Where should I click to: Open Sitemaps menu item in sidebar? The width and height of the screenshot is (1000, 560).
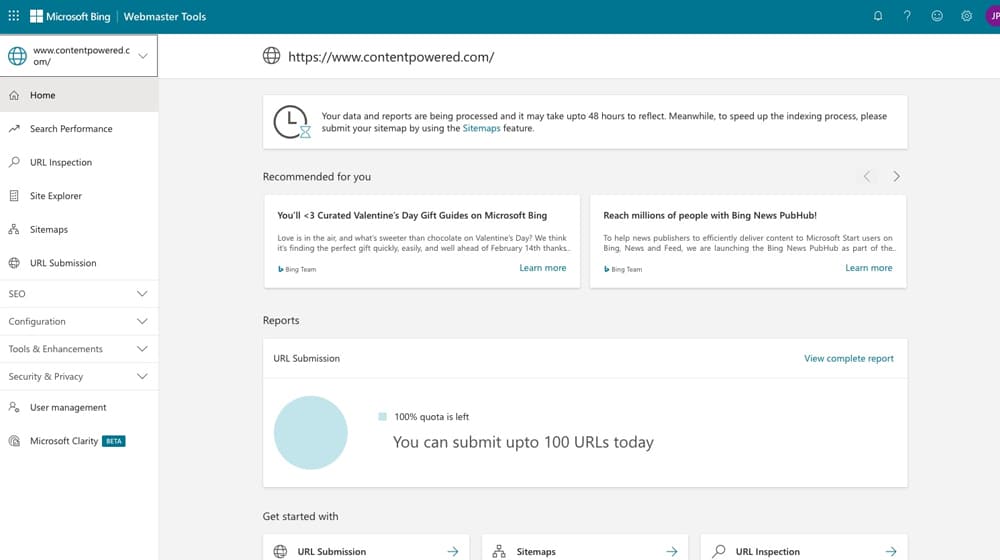click(x=79, y=229)
